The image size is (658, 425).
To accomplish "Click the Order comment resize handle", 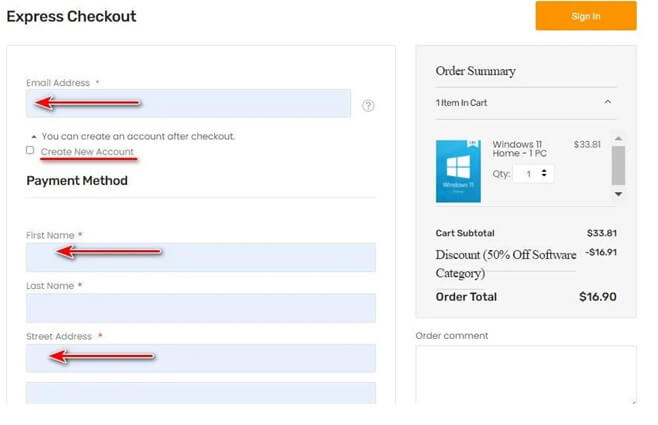I will (632, 400).
